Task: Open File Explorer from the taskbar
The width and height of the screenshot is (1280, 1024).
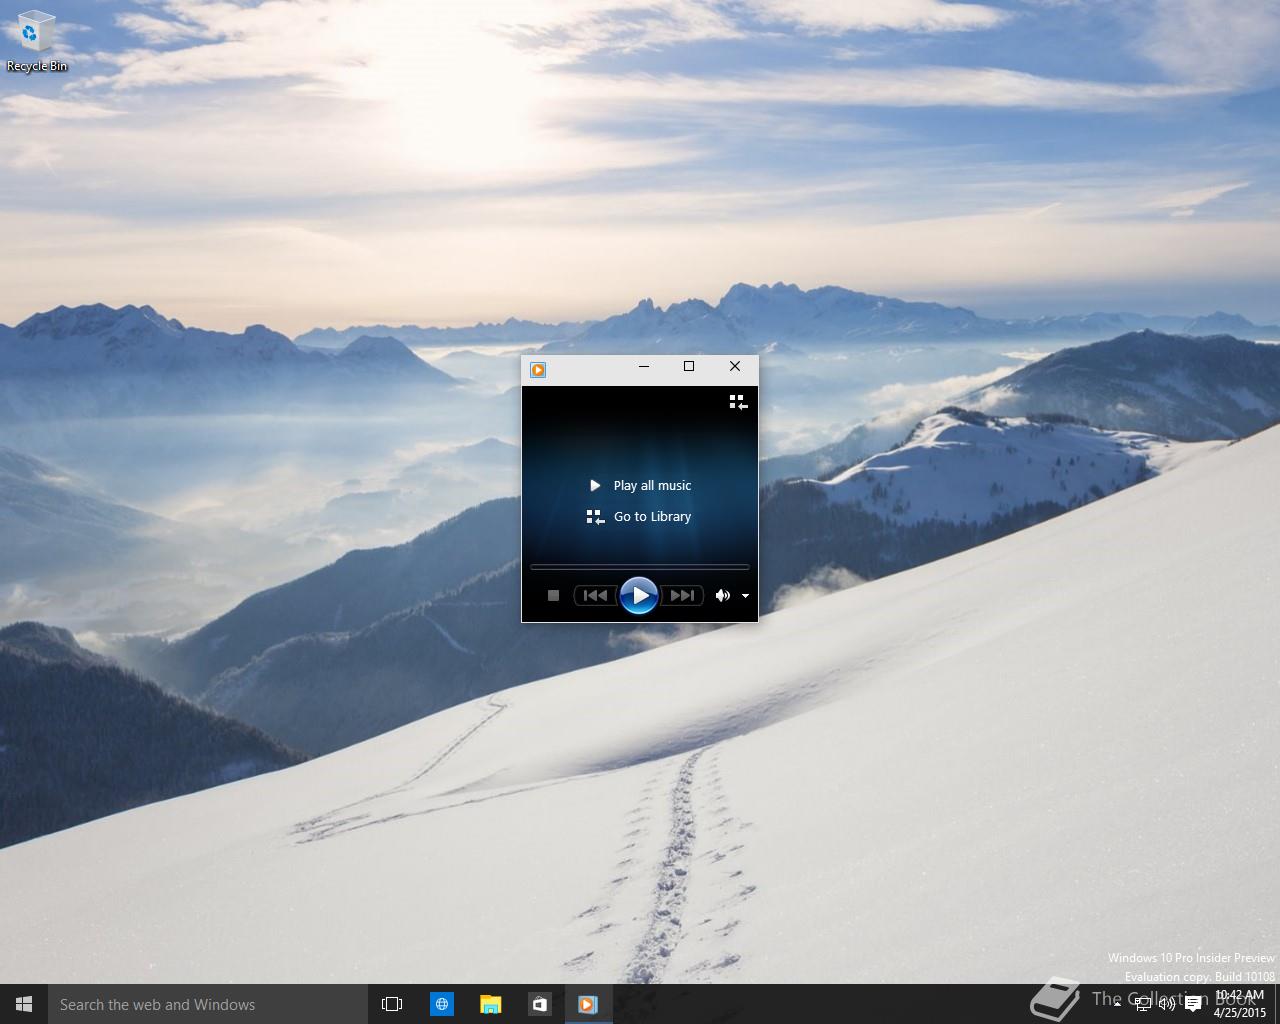Action: click(490, 1004)
